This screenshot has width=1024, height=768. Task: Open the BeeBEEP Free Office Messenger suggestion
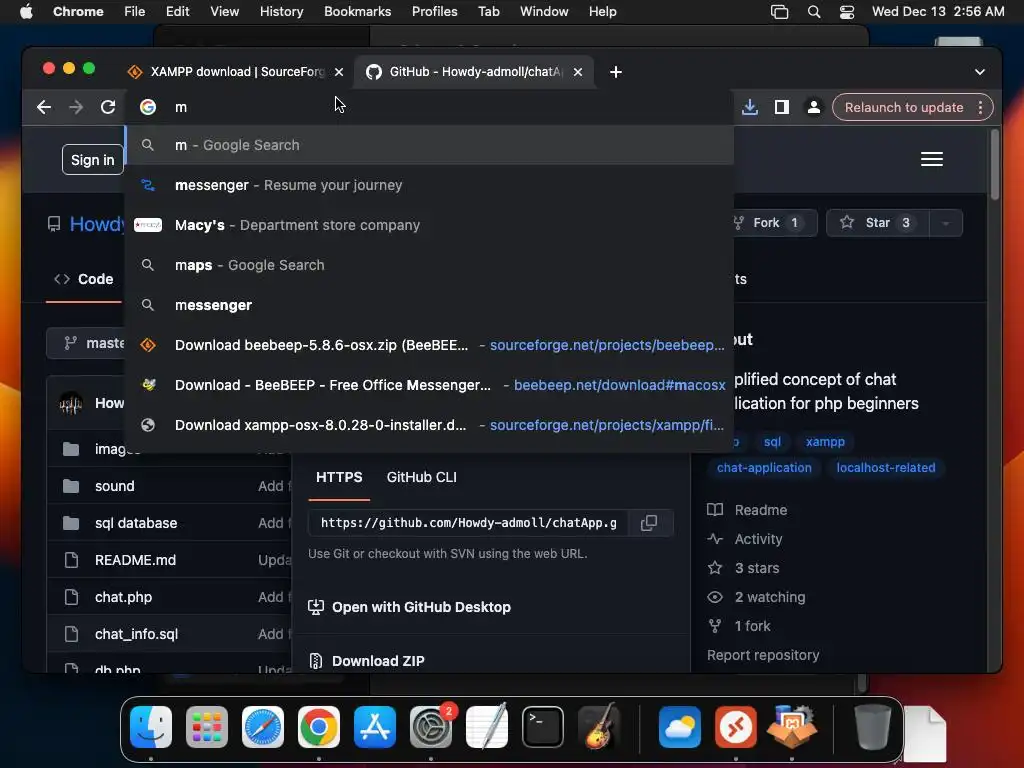(429, 385)
